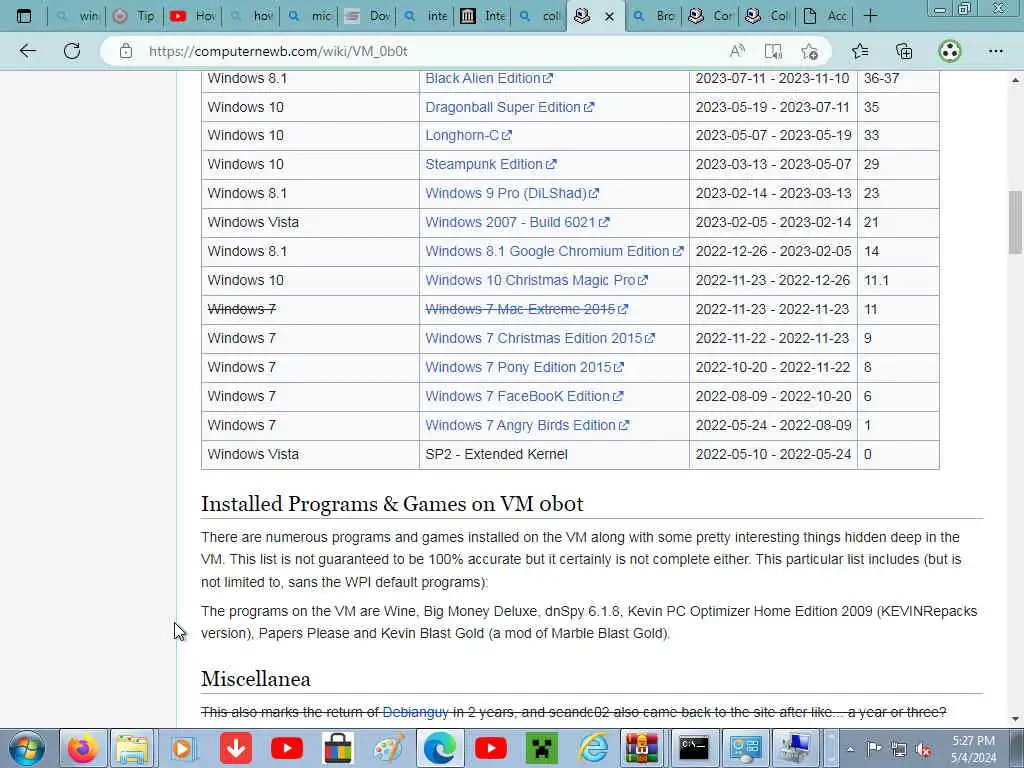Open the red downloader taskbar icon

tap(236, 748)
